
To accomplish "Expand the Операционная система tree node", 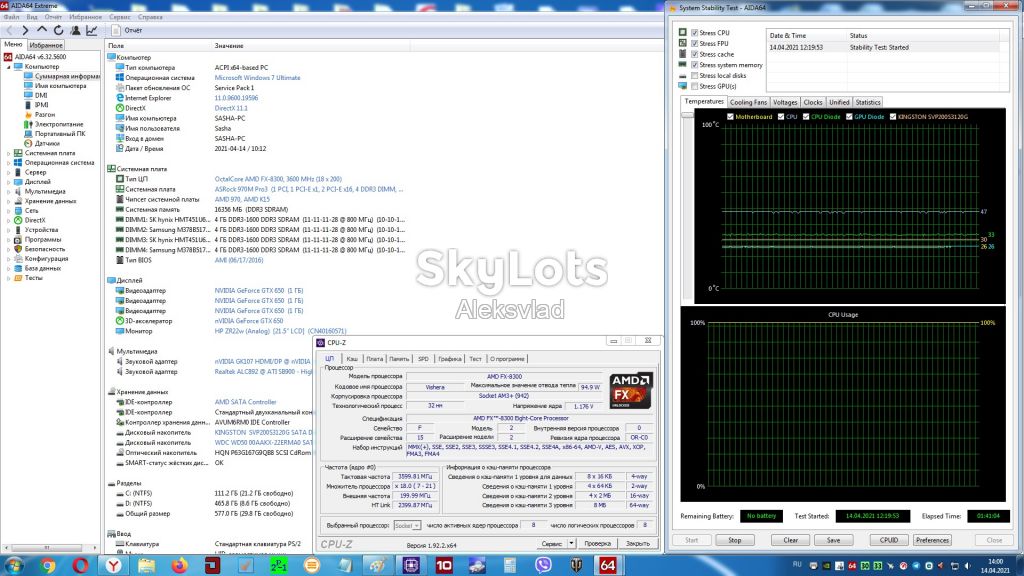I will click(8, 163).
